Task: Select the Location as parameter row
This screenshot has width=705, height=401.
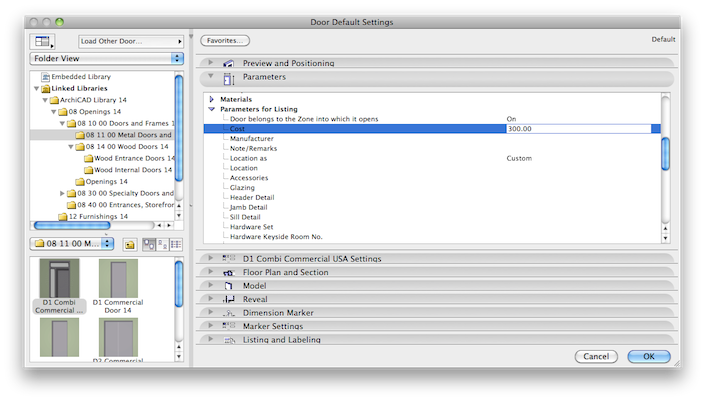Action: (x=432, y=158)
